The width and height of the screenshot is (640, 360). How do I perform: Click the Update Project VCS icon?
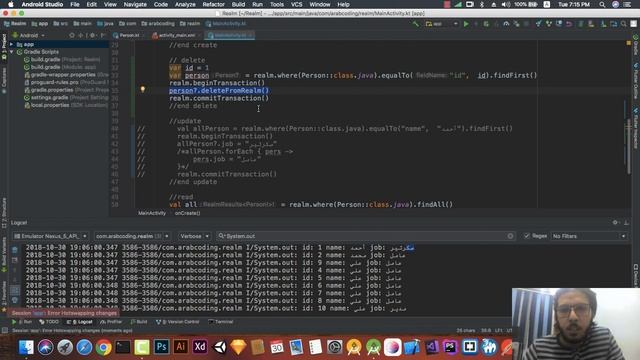point(539,24)
